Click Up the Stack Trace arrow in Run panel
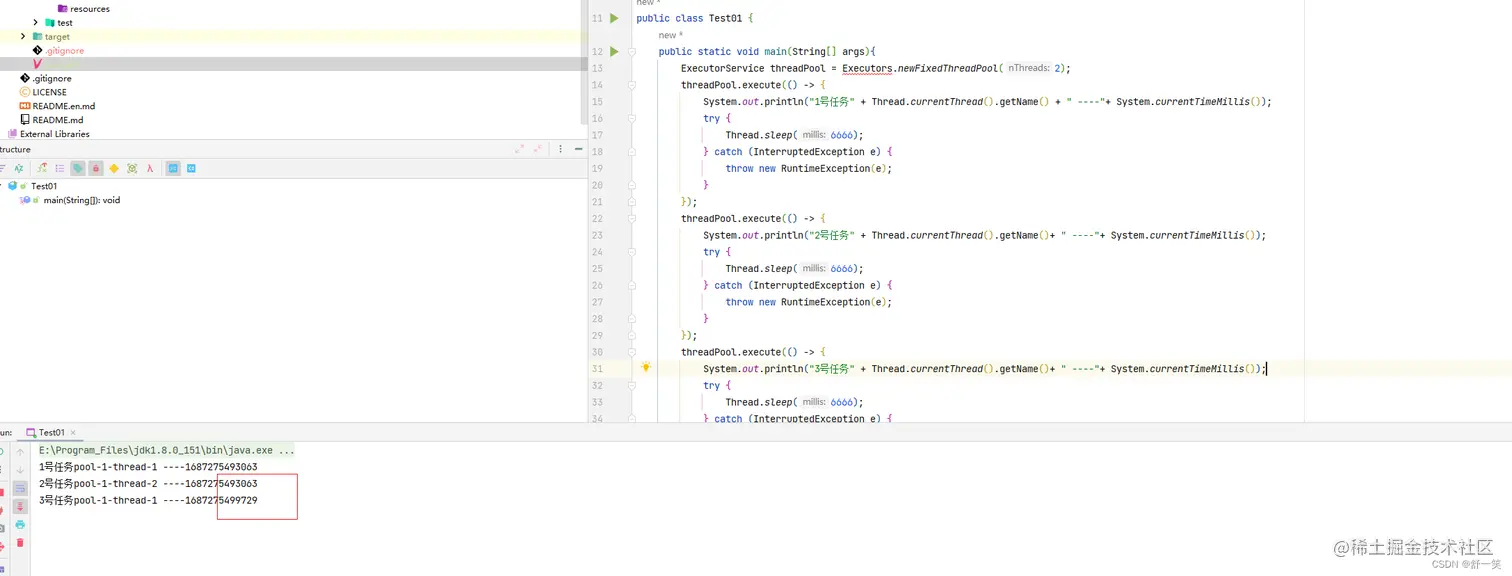 [x=20, y=452]
